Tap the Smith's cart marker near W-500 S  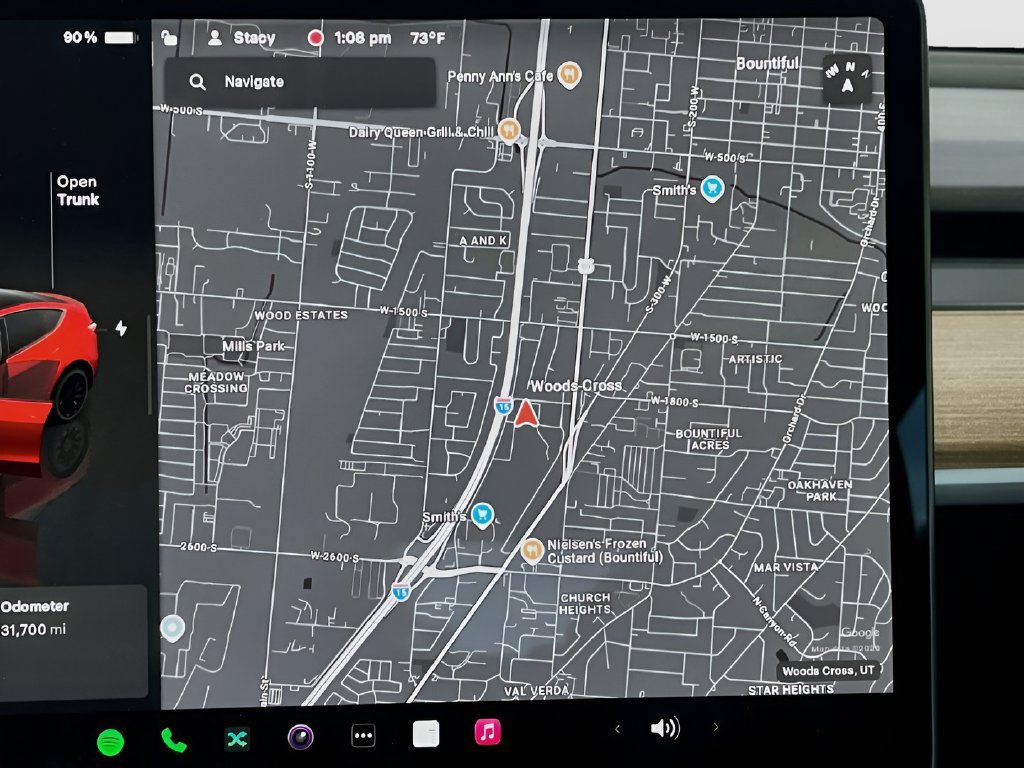tap(712, 189)
